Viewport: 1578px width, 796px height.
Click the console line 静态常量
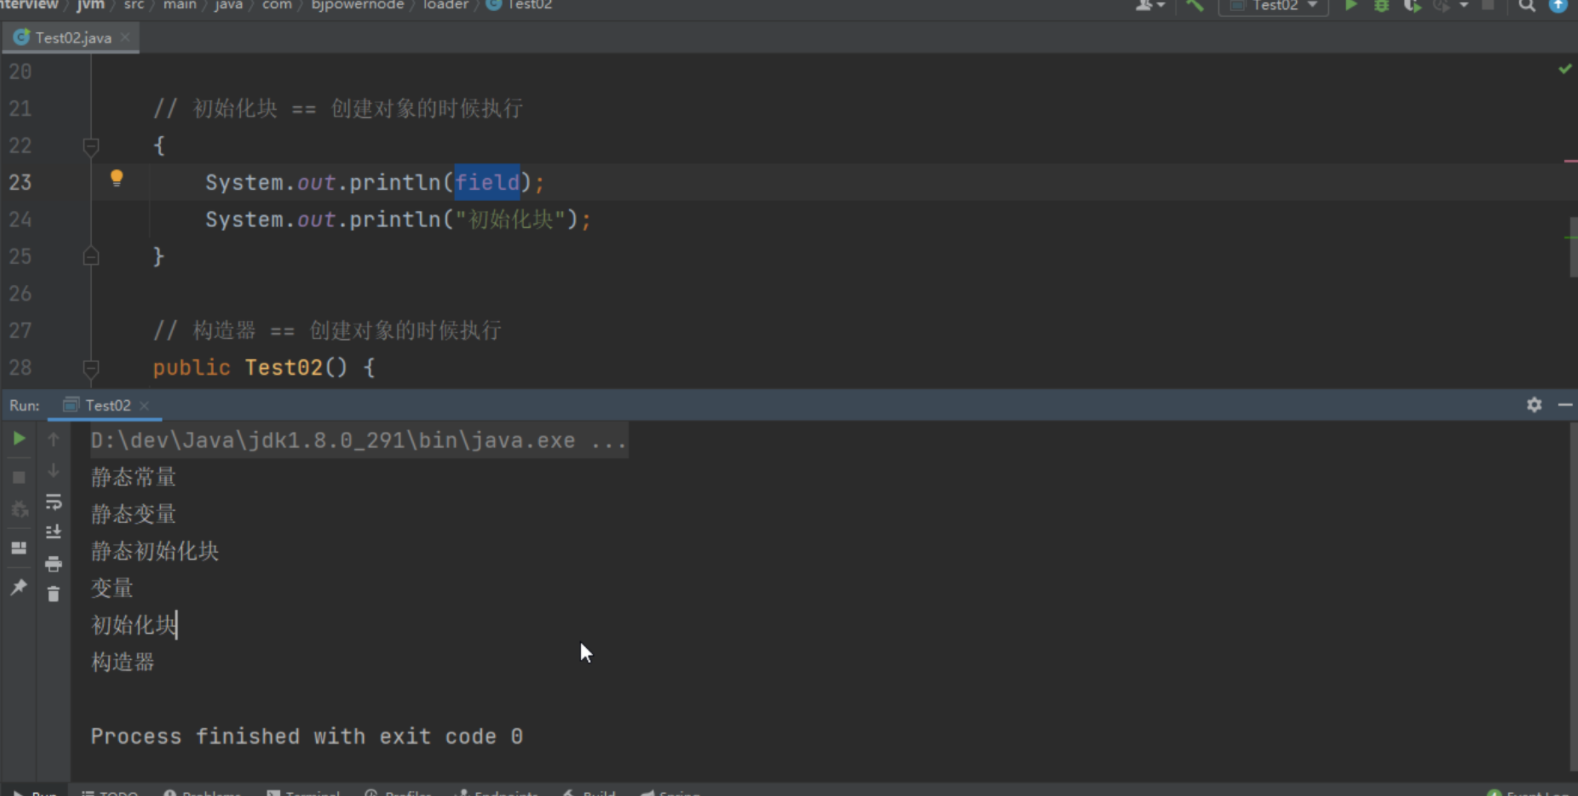134,478
